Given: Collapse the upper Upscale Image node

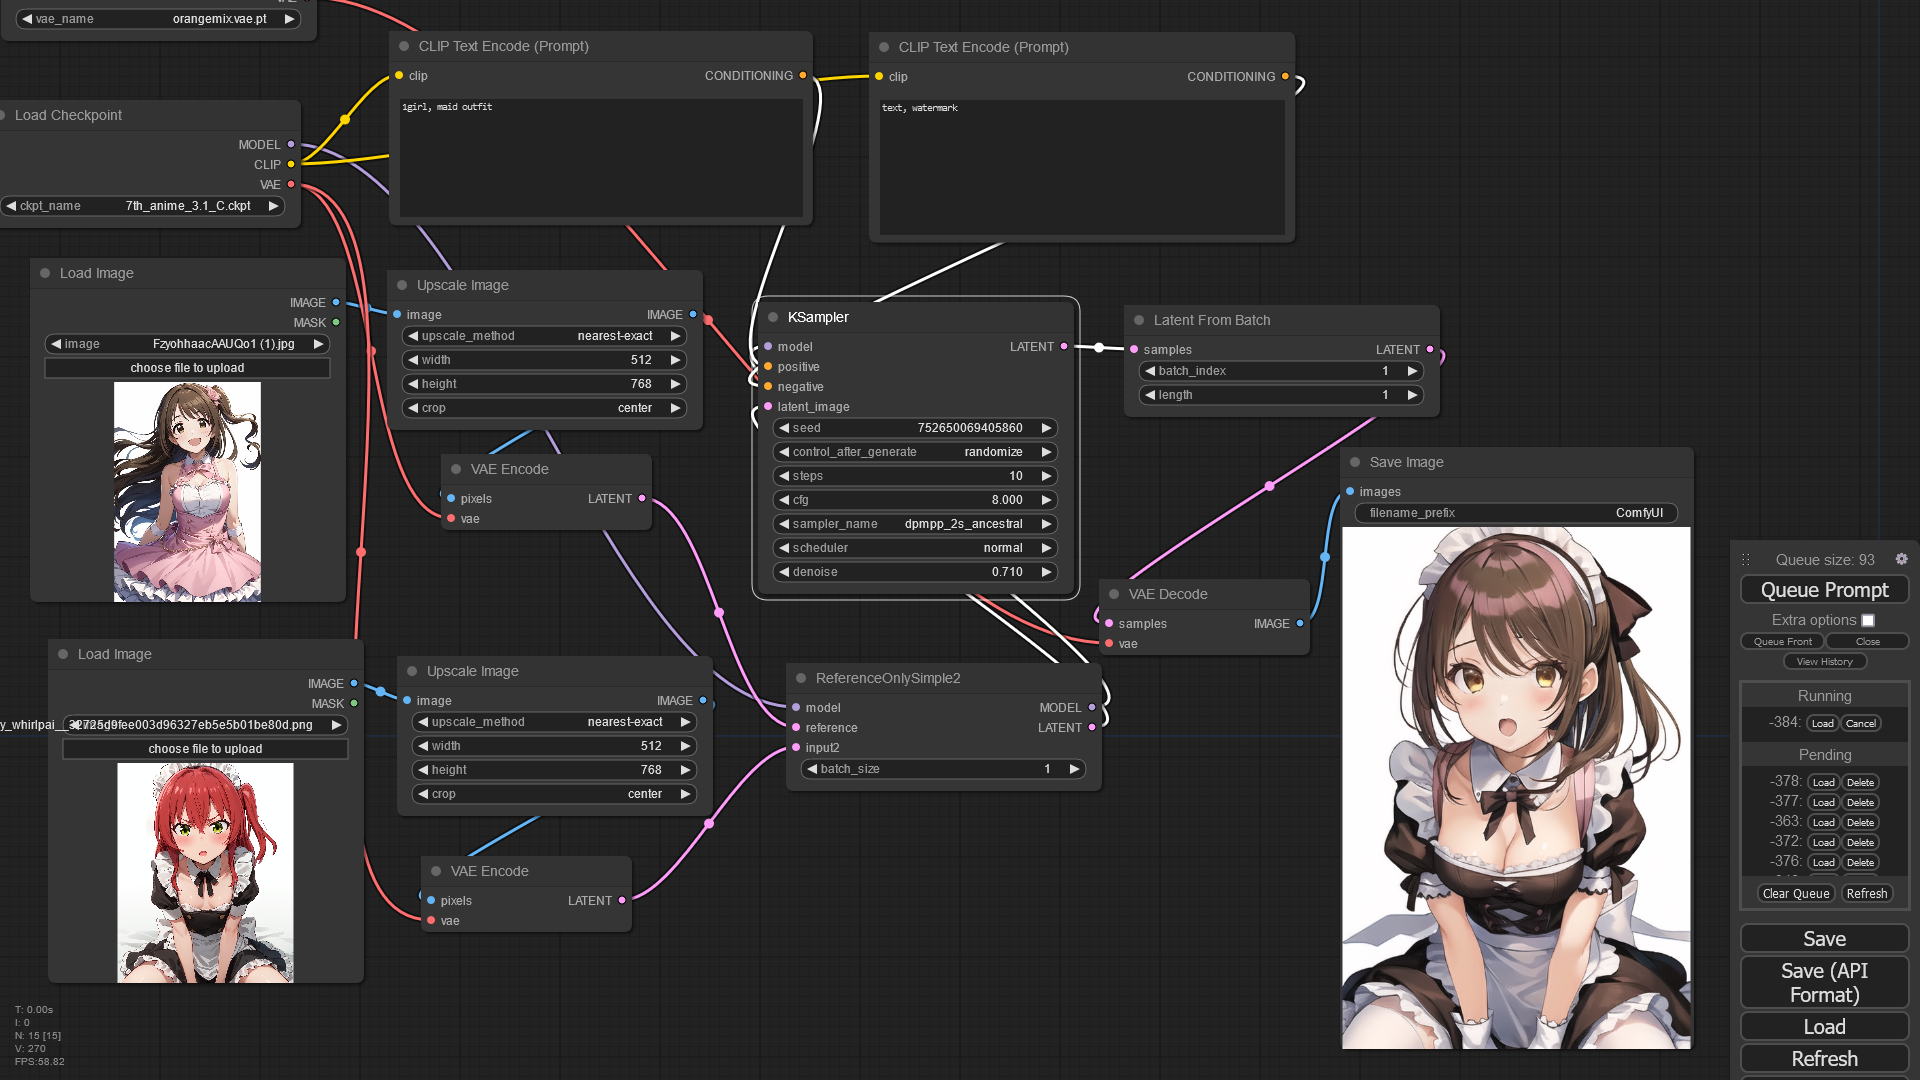Looking at the screenshot, I should (400, 285).
